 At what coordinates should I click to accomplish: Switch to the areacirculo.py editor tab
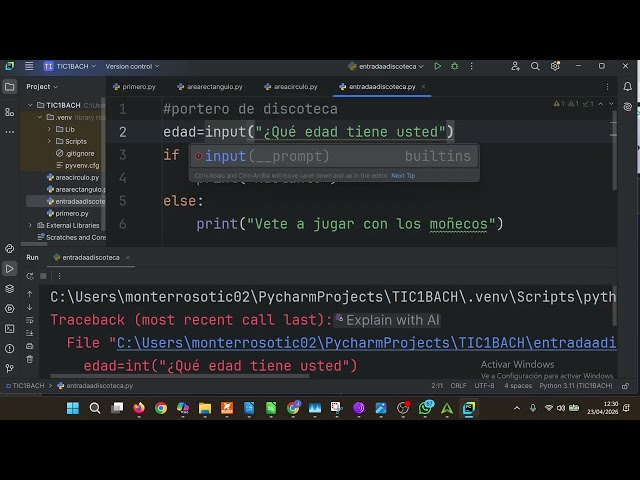291,87
